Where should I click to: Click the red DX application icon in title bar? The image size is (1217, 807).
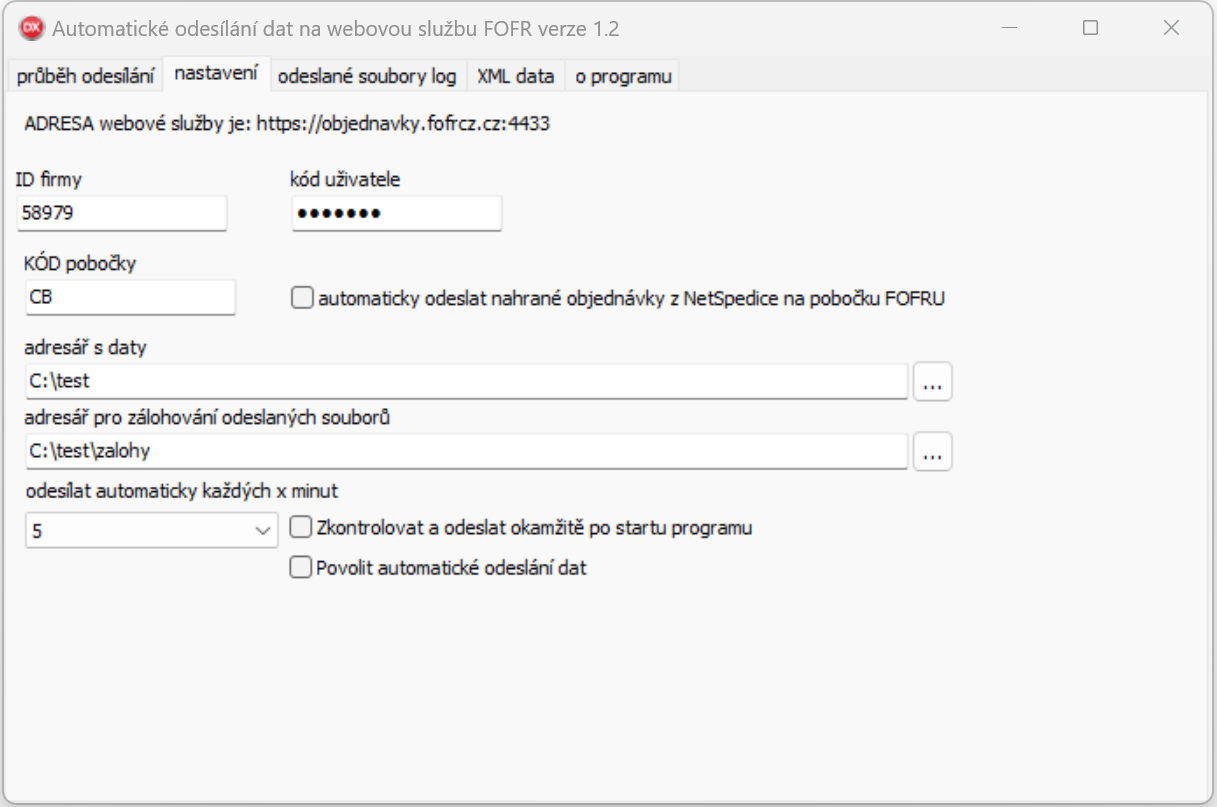coord(32,29)
